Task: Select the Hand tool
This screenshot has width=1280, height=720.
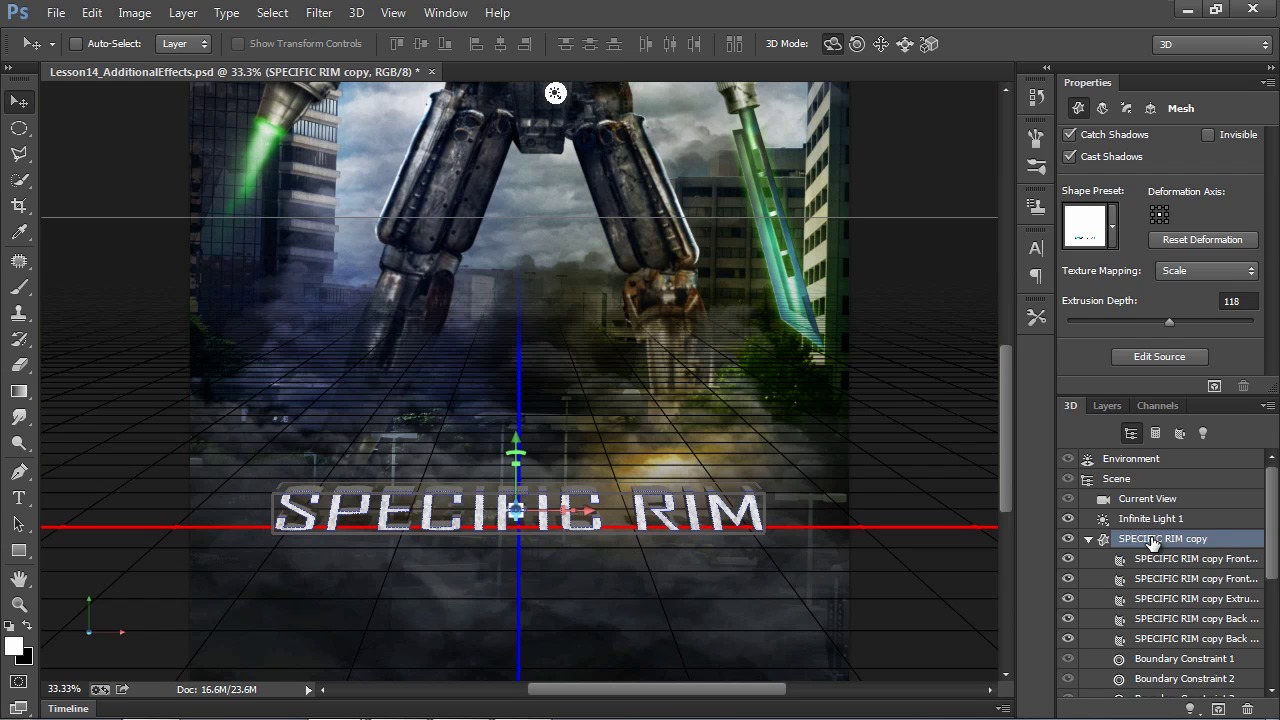Action: (19, 579)
